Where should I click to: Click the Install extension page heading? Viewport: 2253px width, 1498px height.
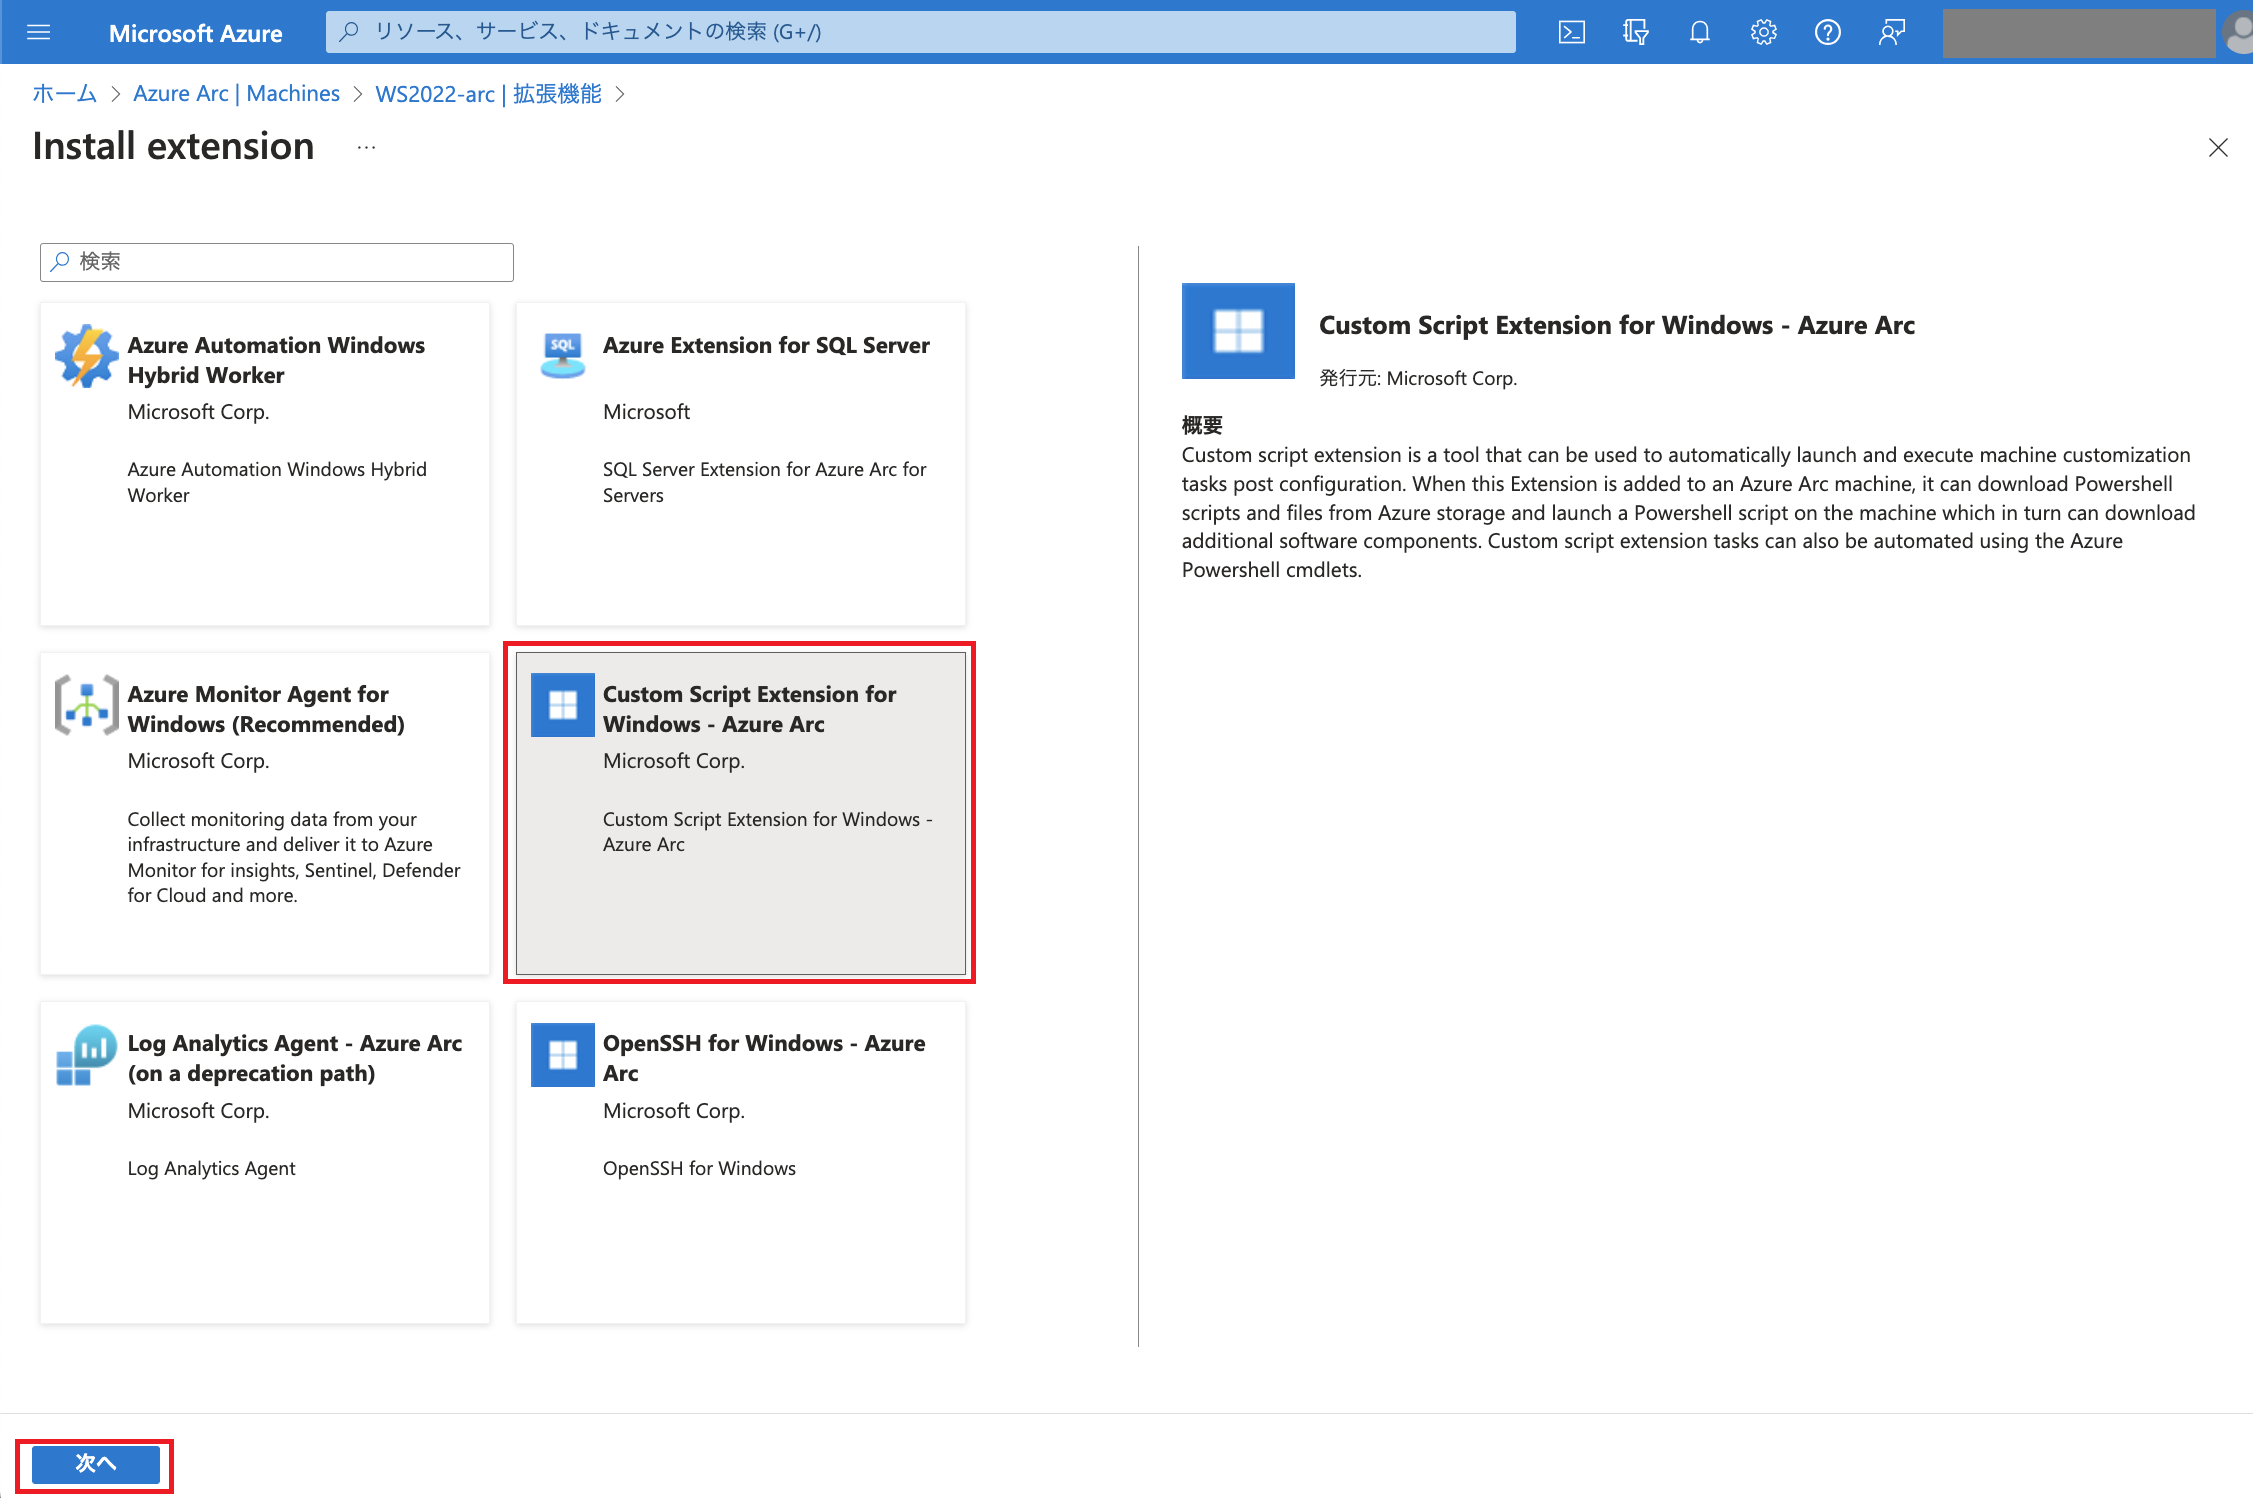point(173,146)
